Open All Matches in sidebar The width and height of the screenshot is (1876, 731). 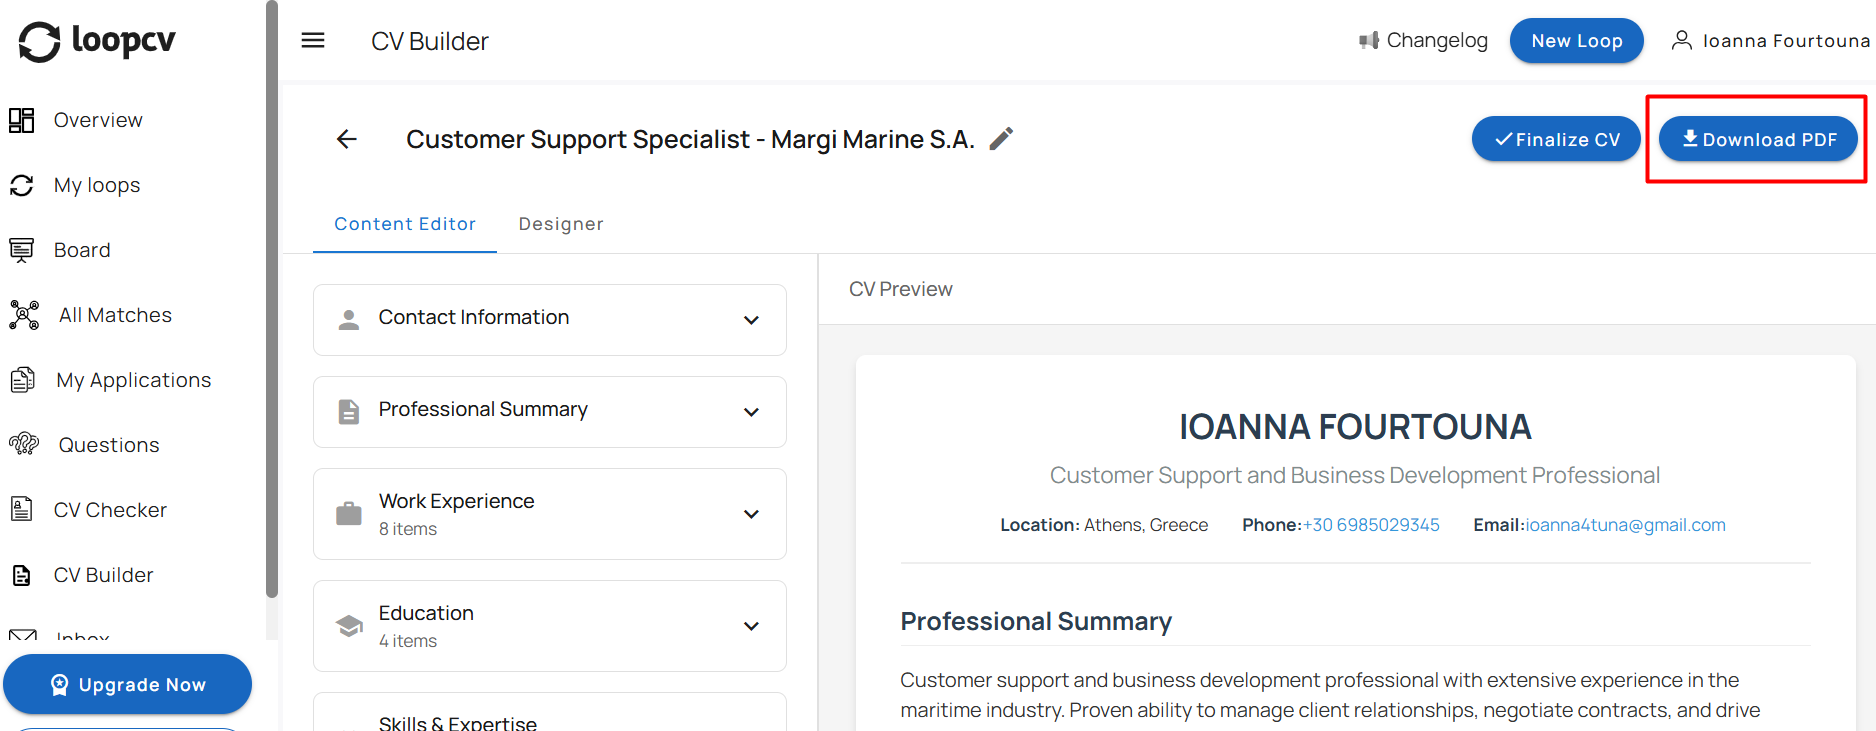114,315
